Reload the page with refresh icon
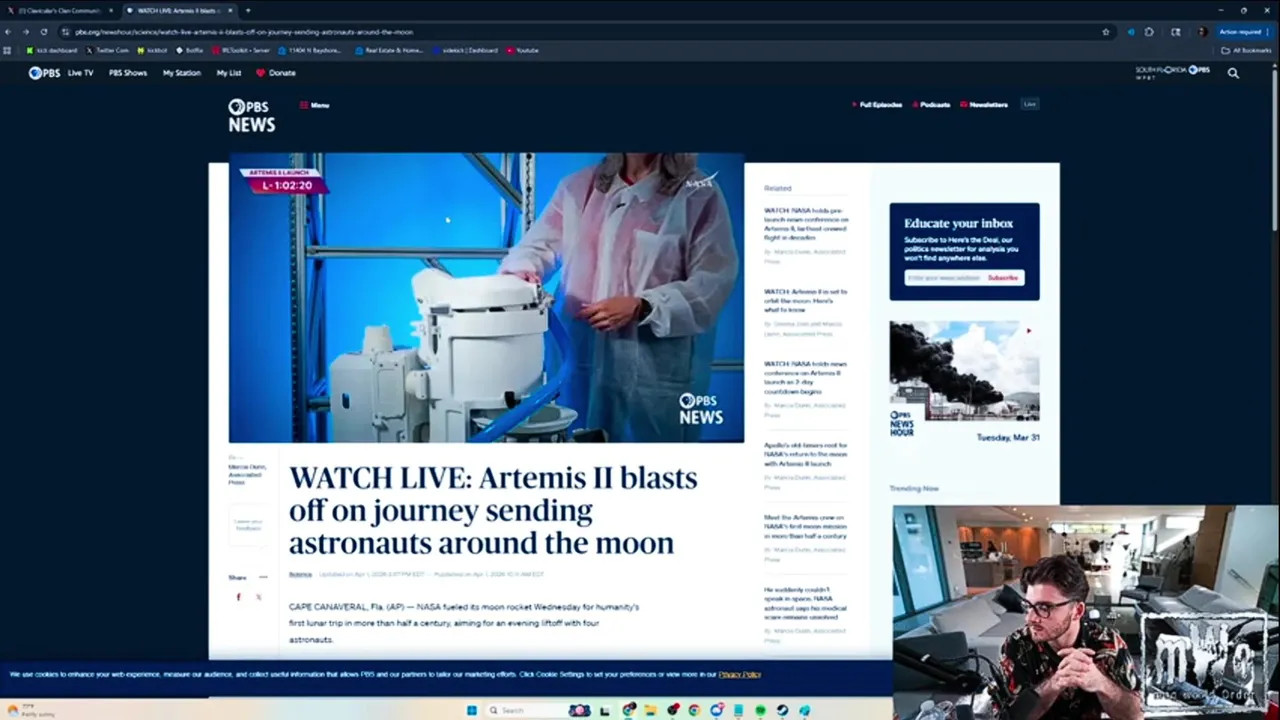The width and height of the screenshot is (1280, 720). [x=44, y=32]
